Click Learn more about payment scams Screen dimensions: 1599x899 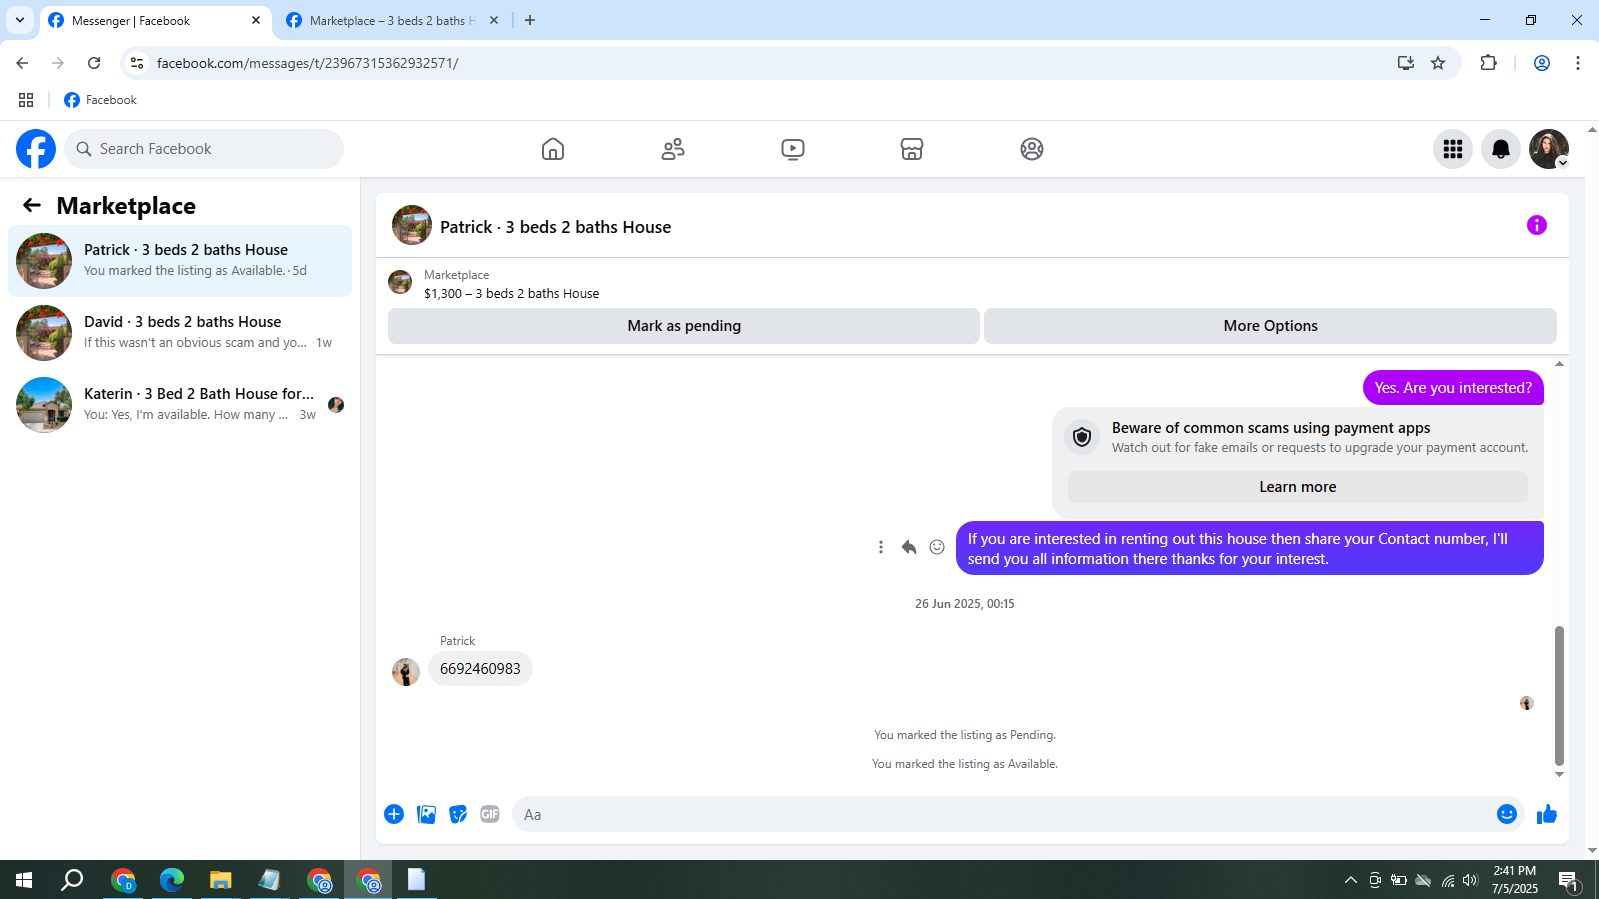[x=1298, y=487]
